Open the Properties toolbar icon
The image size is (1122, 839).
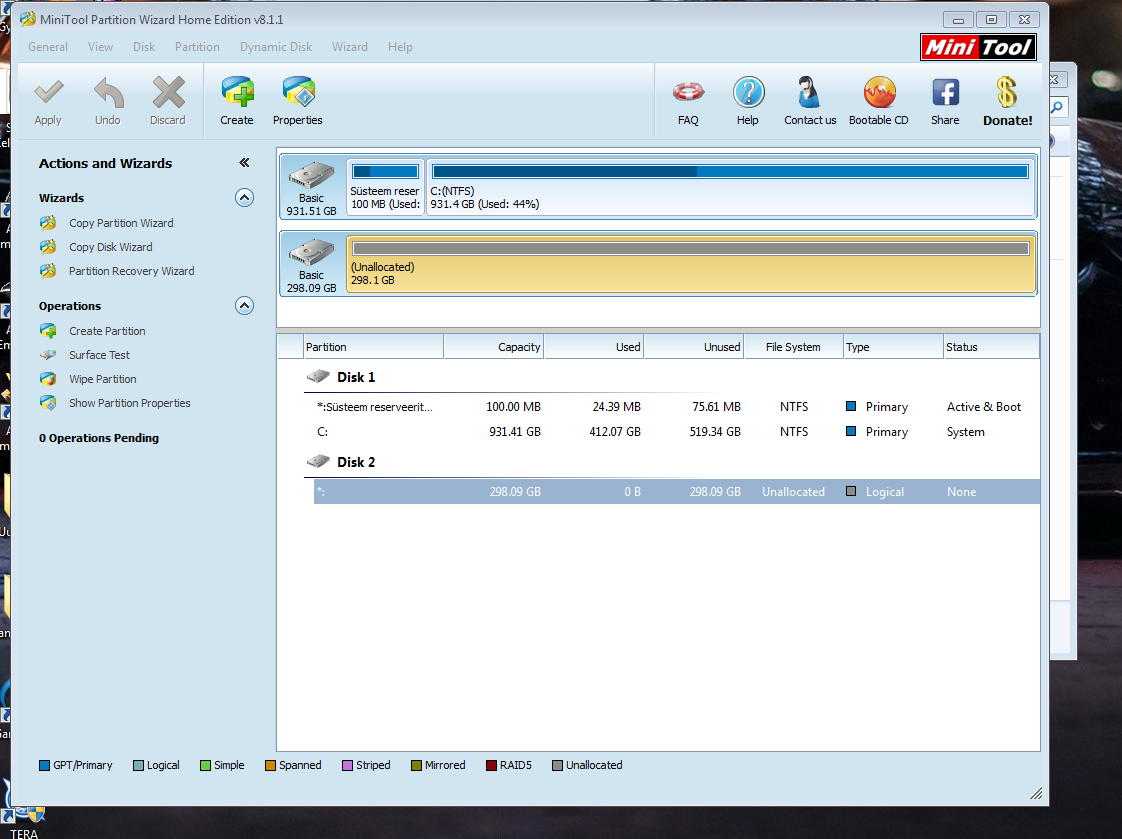[298, 92]
